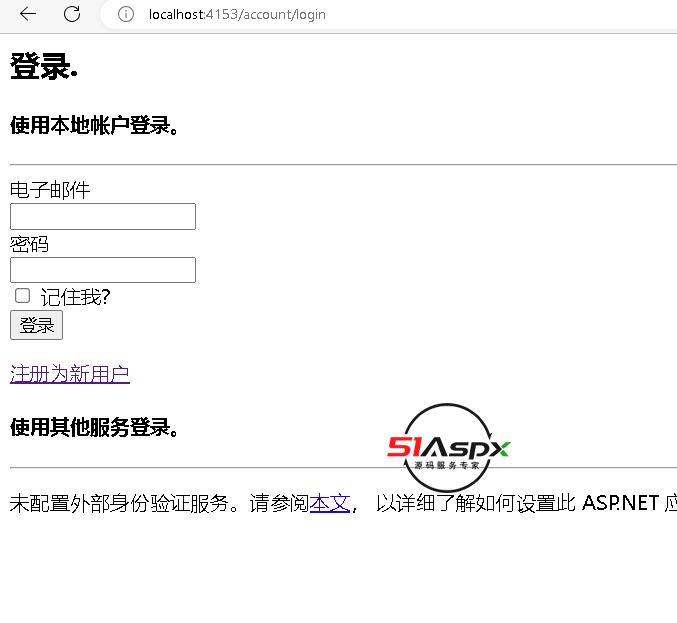
Task: Click the 电子邮件 field label
Action: point(50,190)
